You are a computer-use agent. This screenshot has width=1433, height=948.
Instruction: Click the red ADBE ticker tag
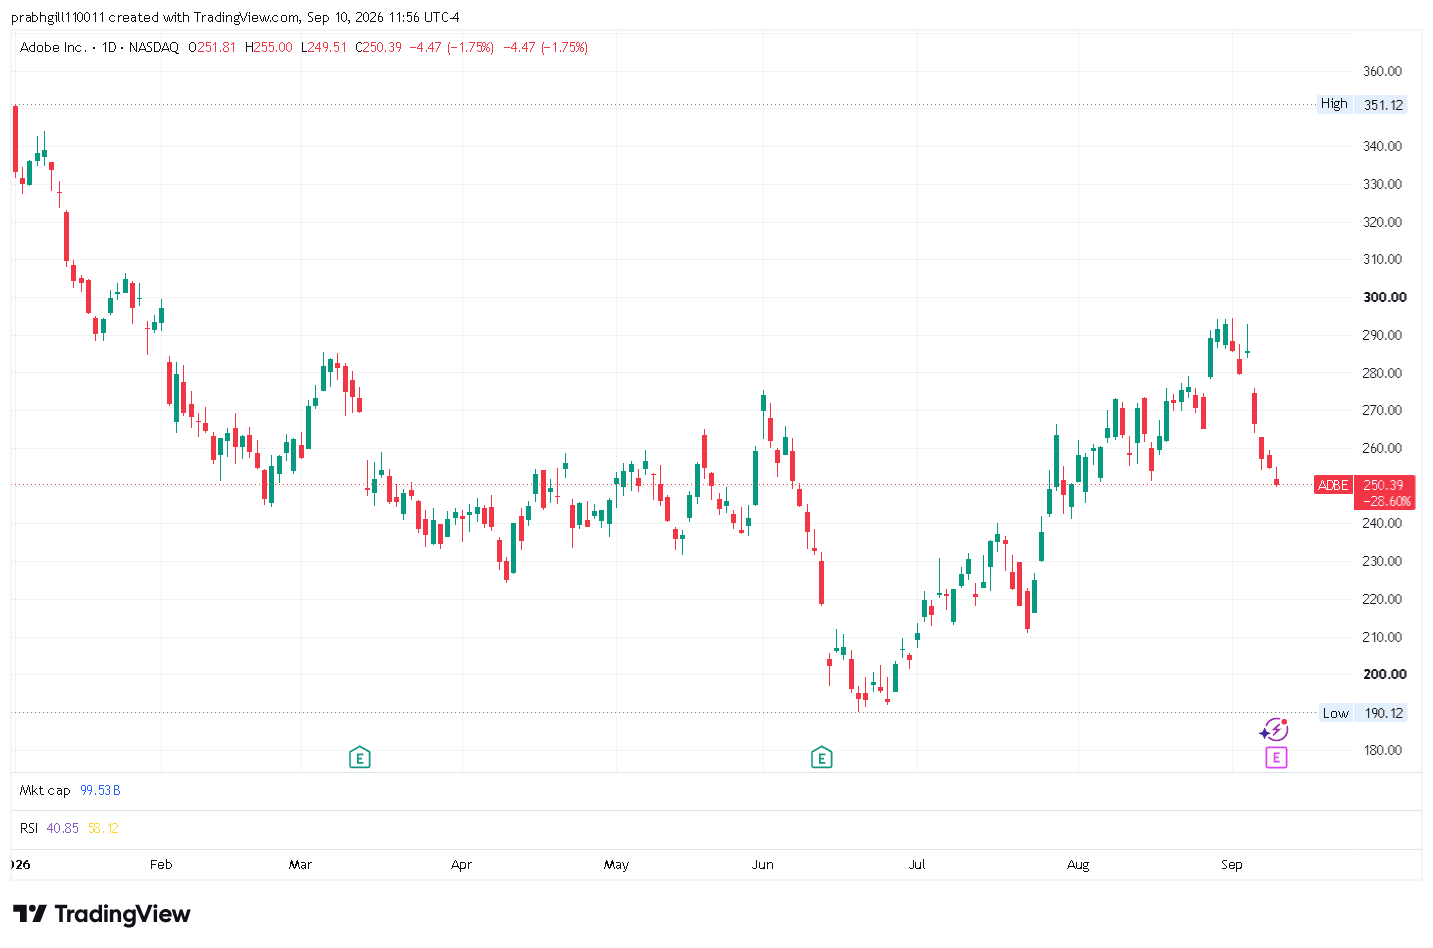[x=1333, y=485]
